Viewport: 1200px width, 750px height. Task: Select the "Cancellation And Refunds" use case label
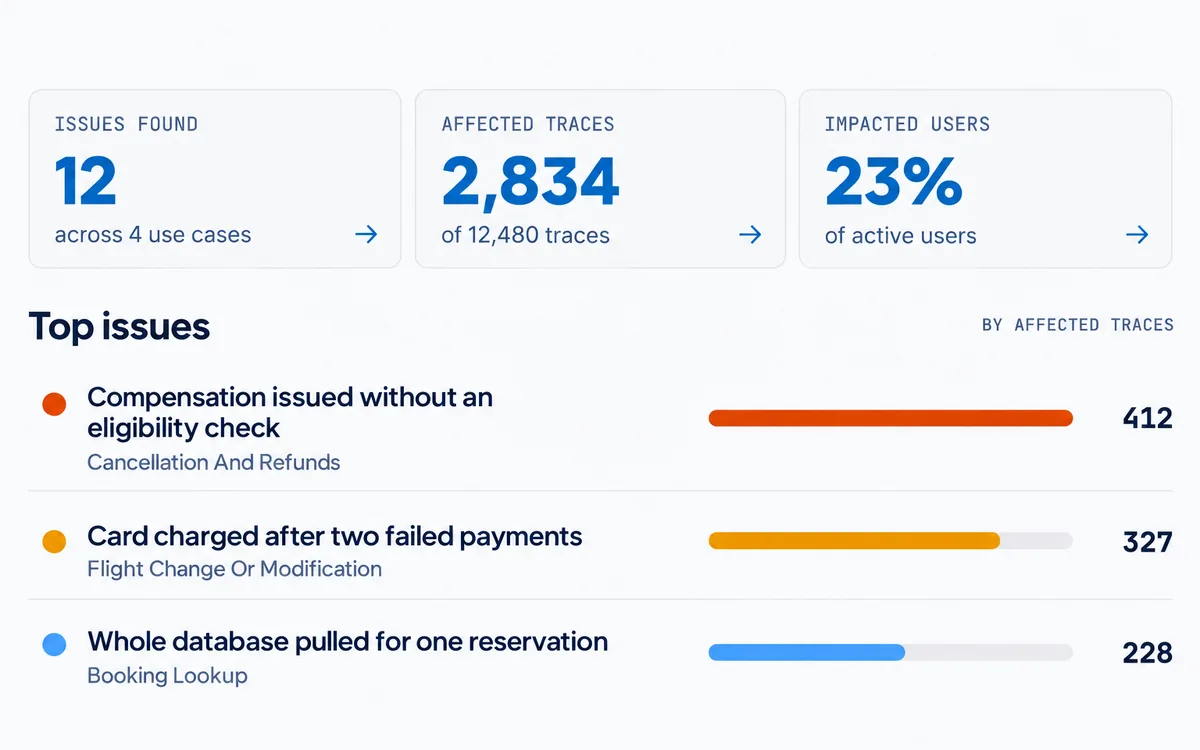coord(214,462)
